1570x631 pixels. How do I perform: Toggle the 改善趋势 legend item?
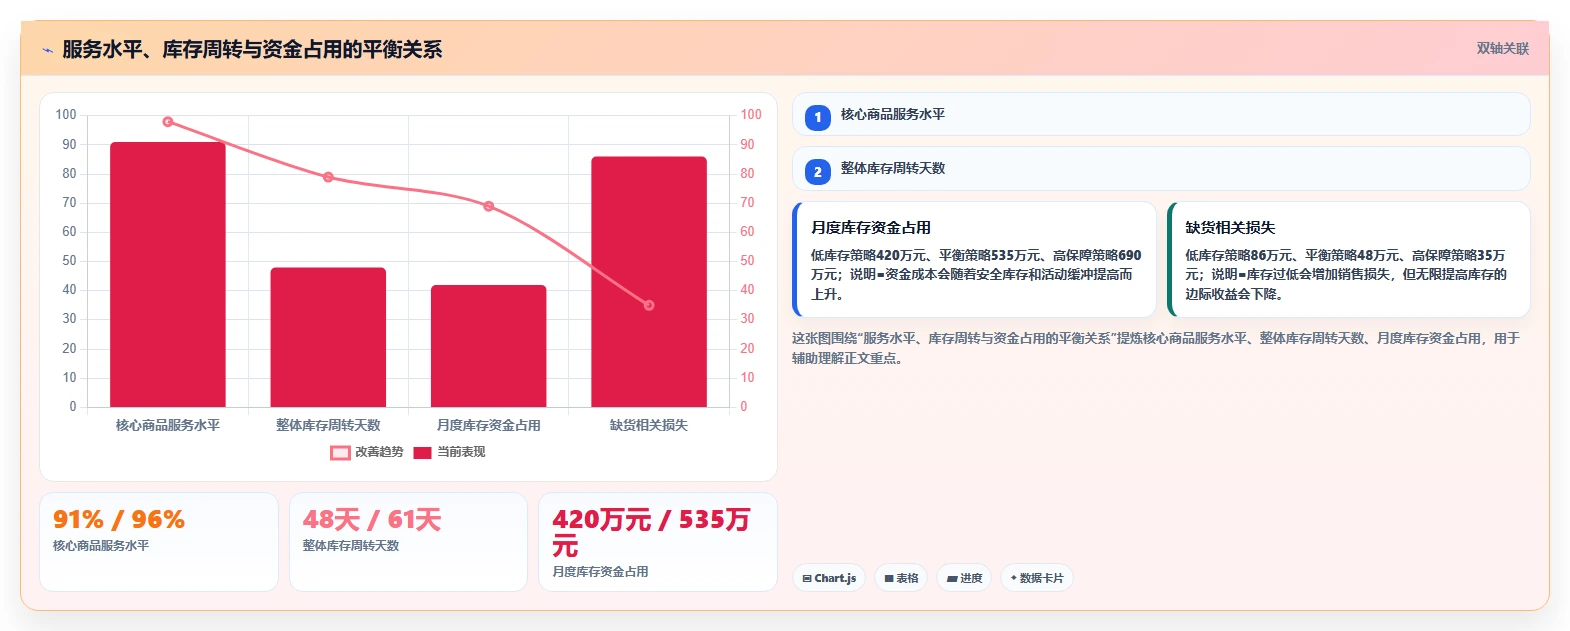367,452
